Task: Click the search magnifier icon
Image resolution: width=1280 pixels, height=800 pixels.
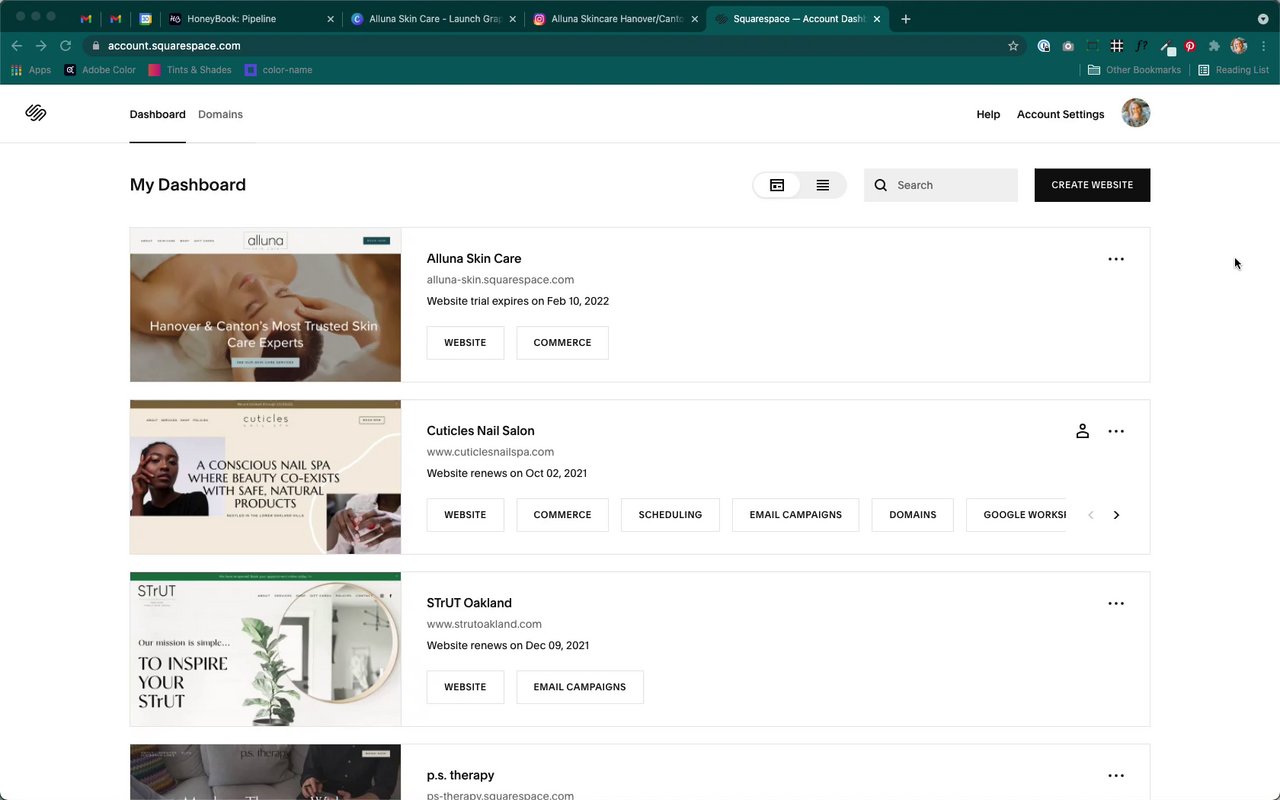Action: click(x=881, y=185)
